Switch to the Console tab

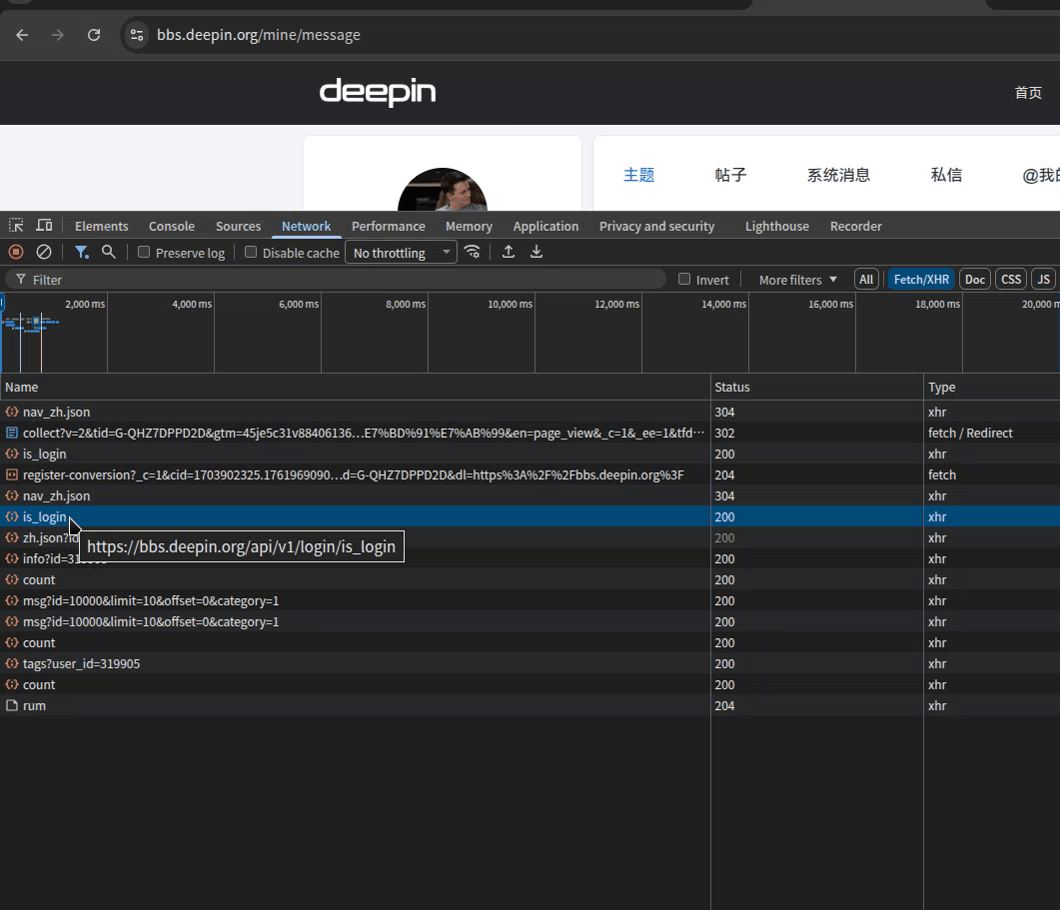pyautogui.click(x=172, y=226)
